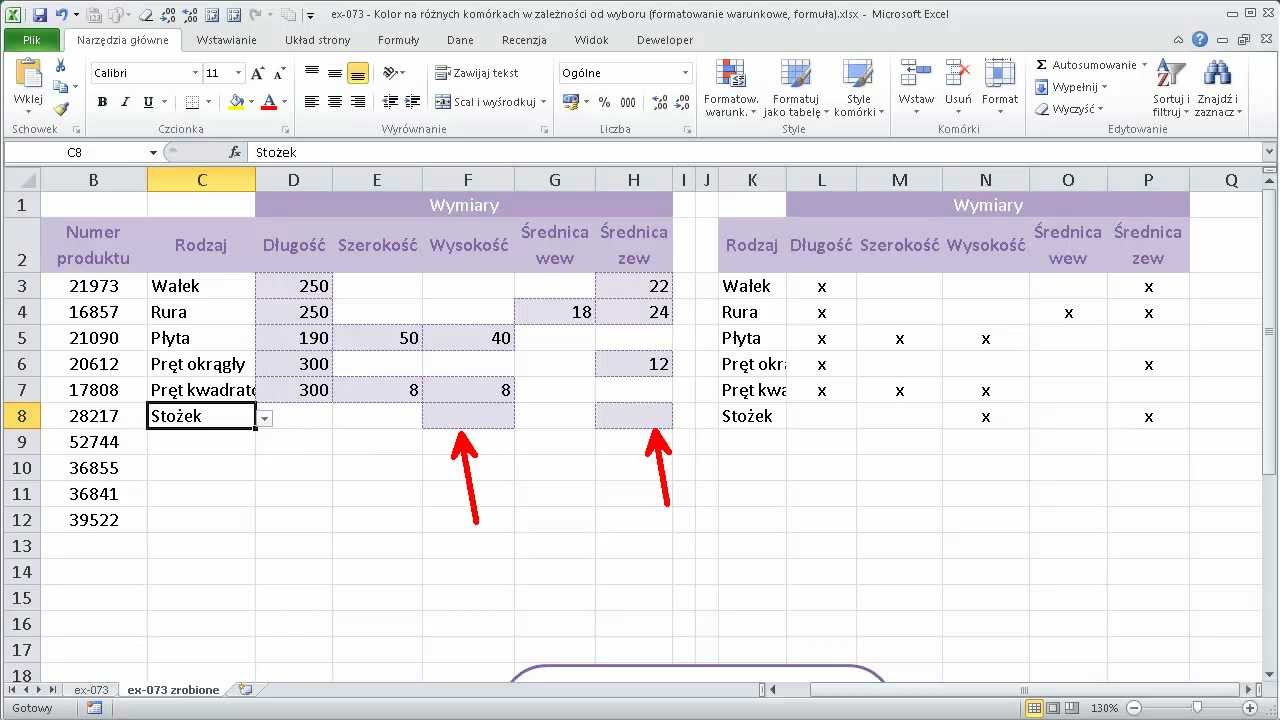Click the Align Top icon
This screenshot has width=1280, height=720.
312,73
